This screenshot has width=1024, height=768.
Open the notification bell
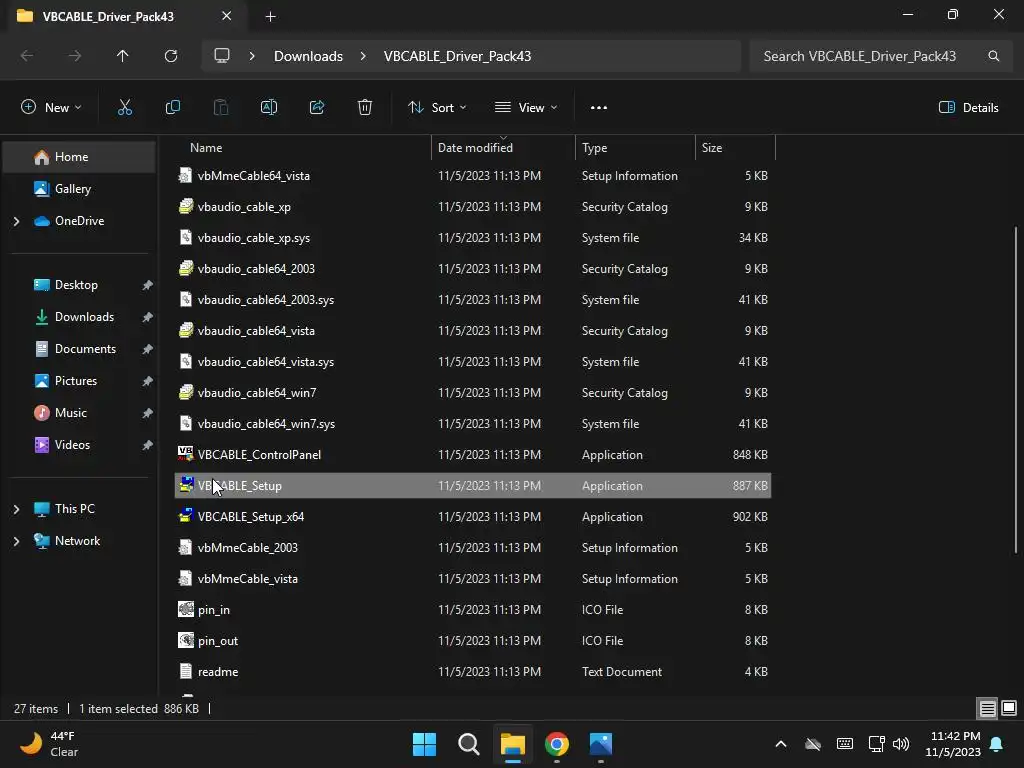pyautogui.click(x=996, y=744)
